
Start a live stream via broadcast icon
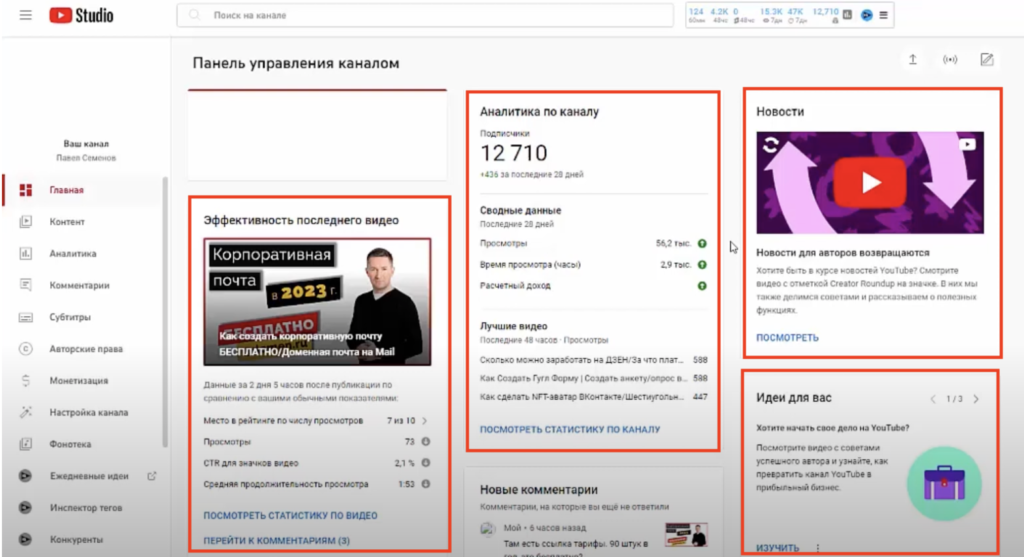point(949,60)
